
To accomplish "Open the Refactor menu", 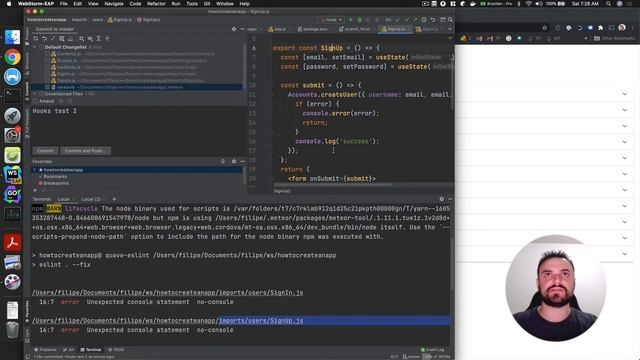I will (x=156, y=4).
